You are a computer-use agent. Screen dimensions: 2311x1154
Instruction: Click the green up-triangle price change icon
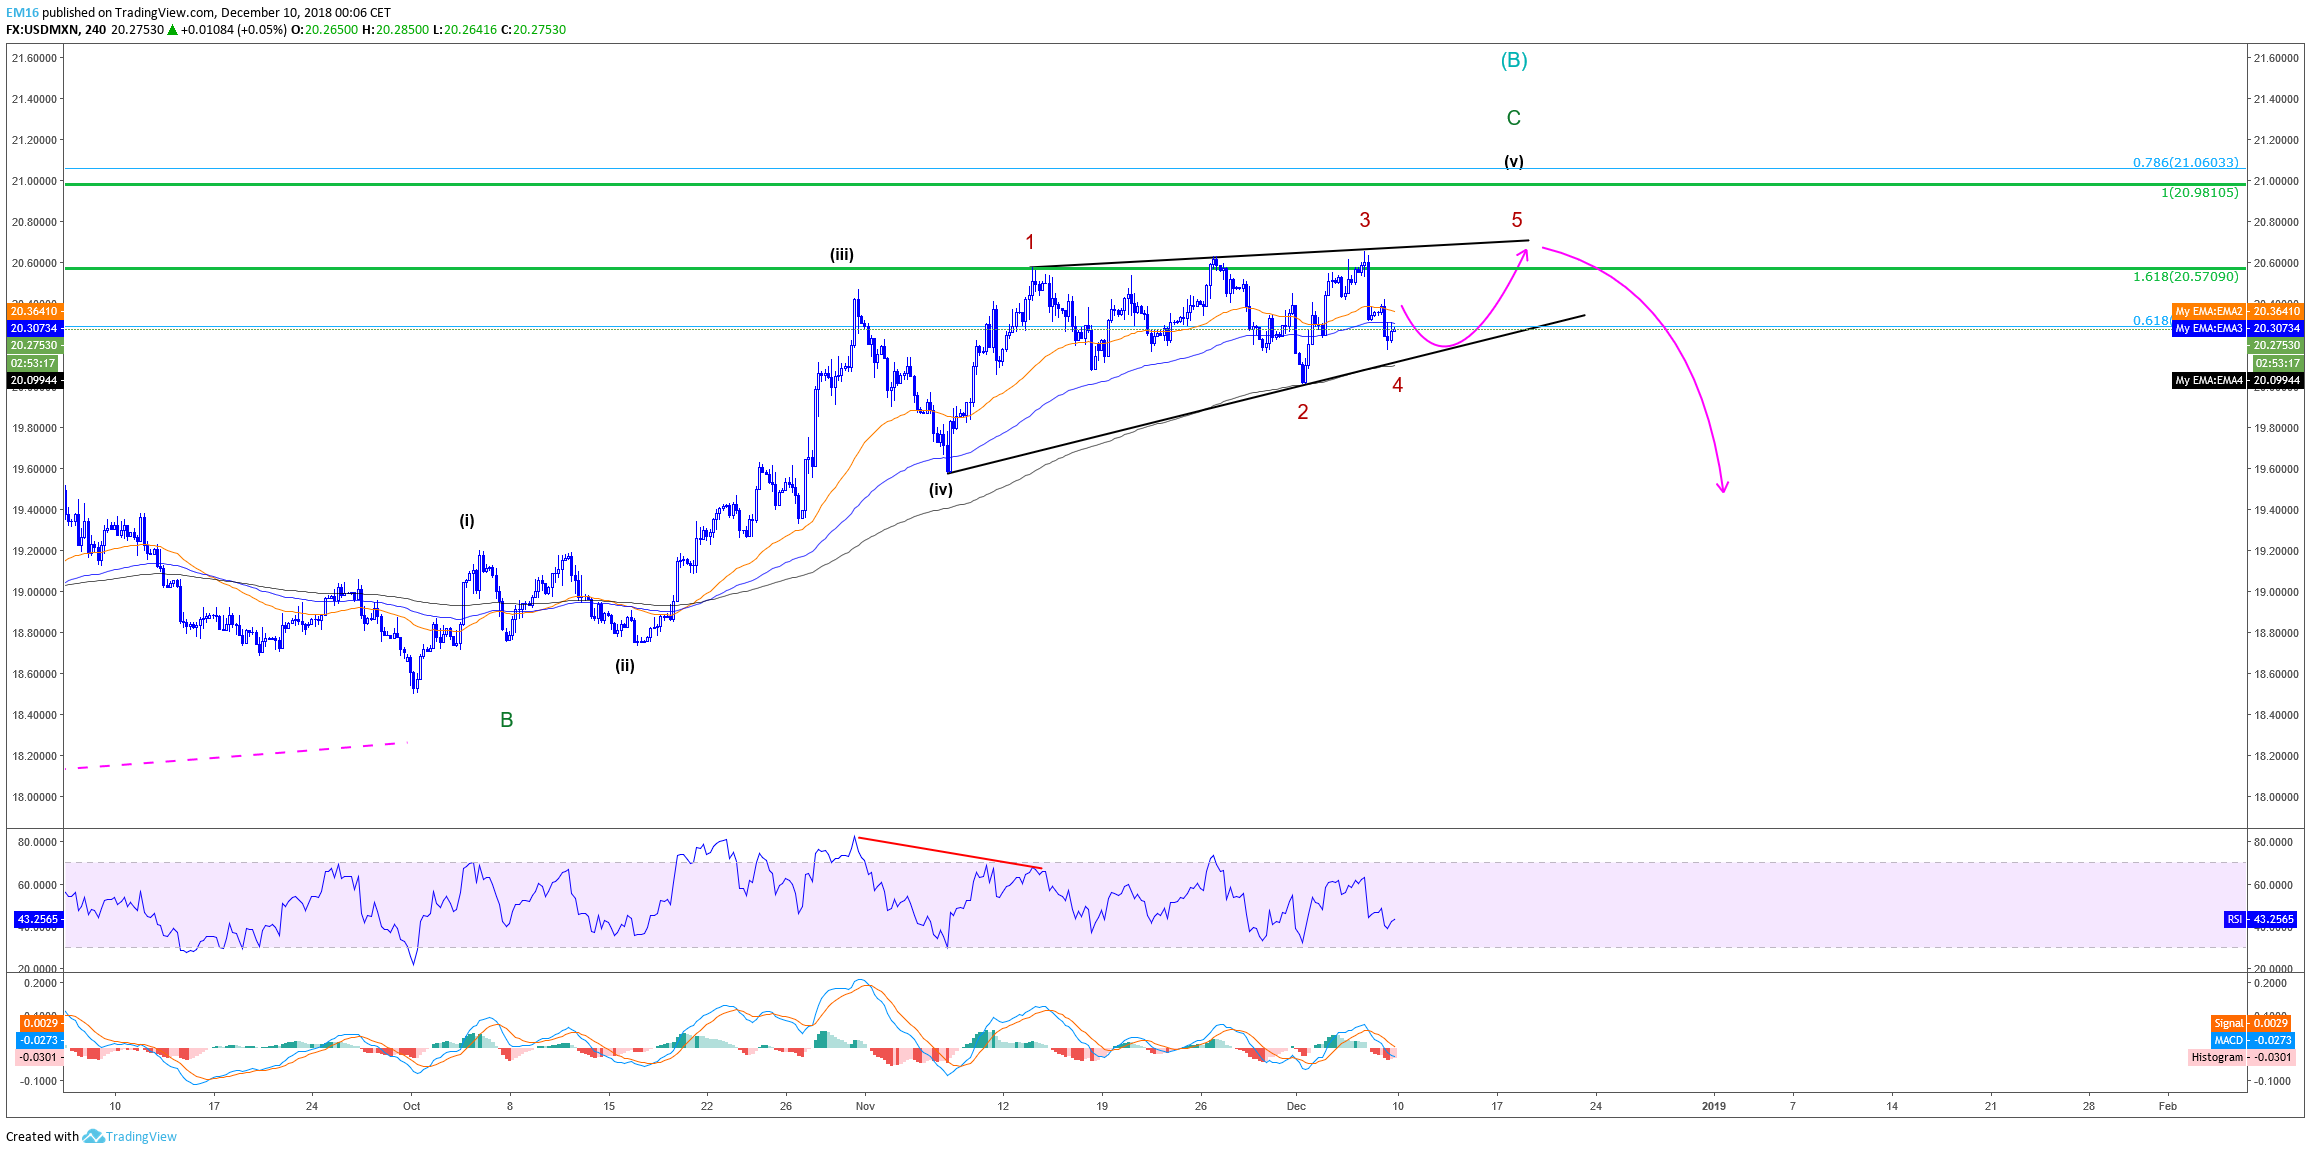coord(173,30)
